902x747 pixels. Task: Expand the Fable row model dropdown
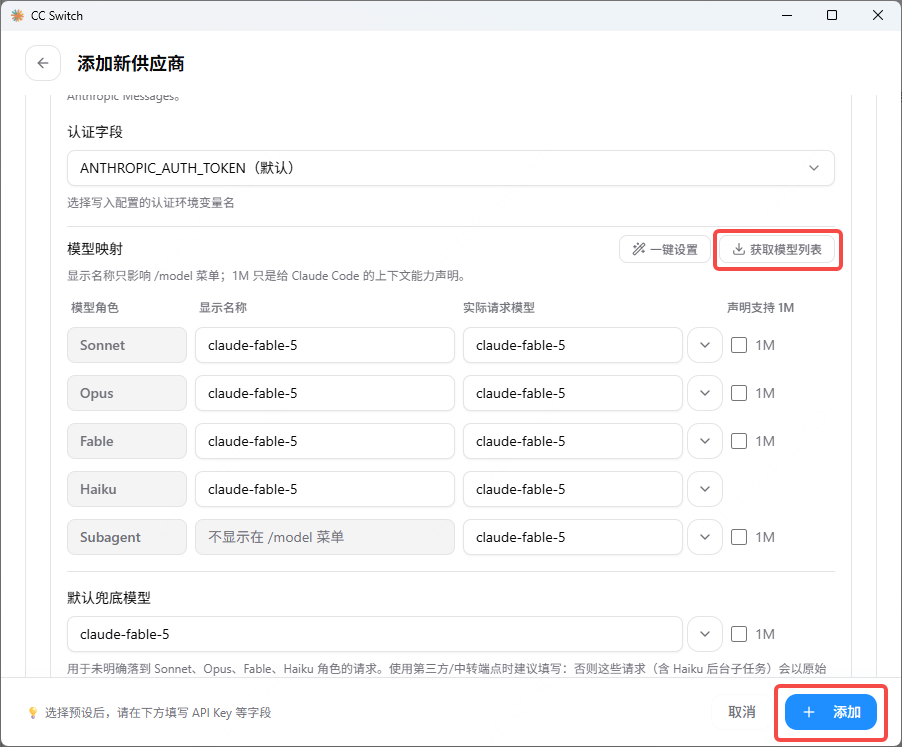pyautogui.click(x=705, y=441)
